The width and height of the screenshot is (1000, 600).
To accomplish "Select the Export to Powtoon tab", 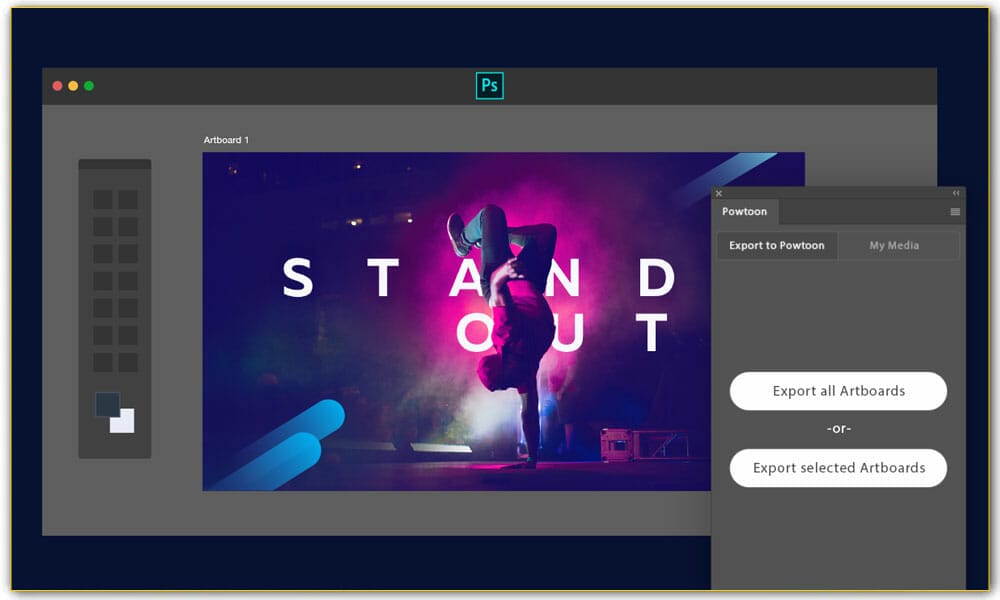I will (x=777, y=245).
